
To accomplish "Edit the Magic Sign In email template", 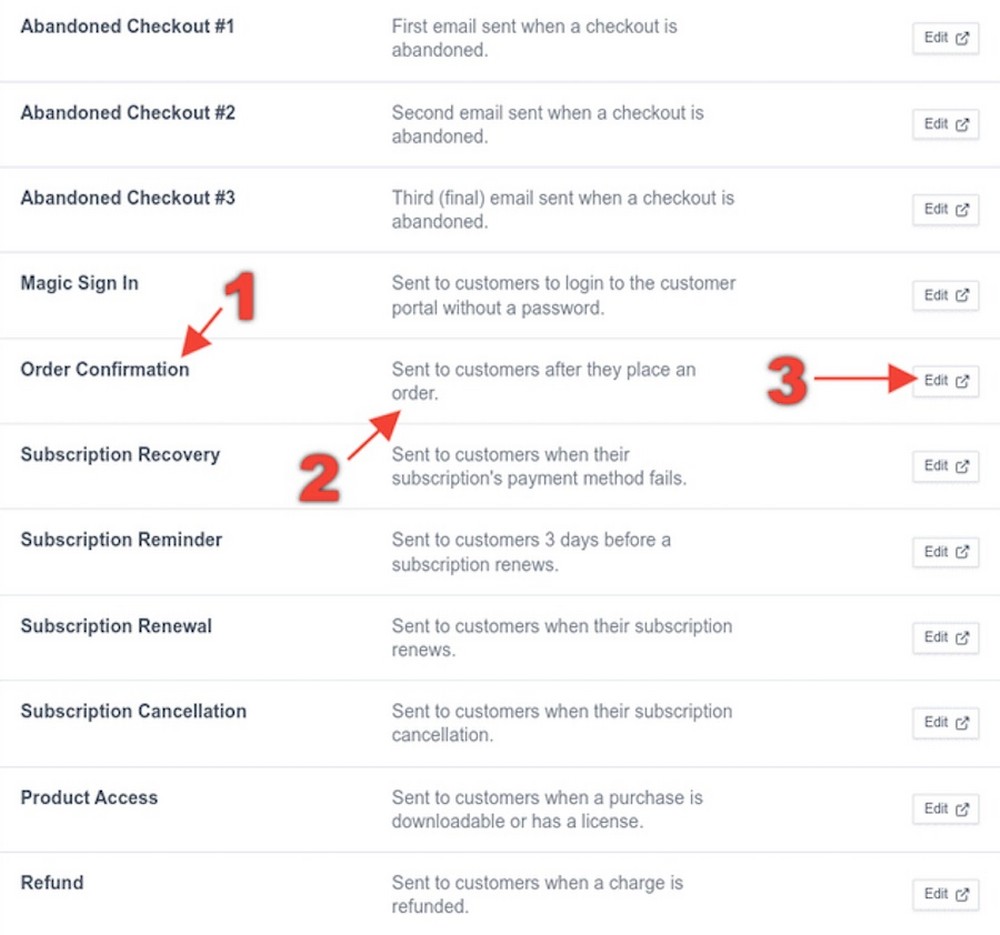I will 944,295.
